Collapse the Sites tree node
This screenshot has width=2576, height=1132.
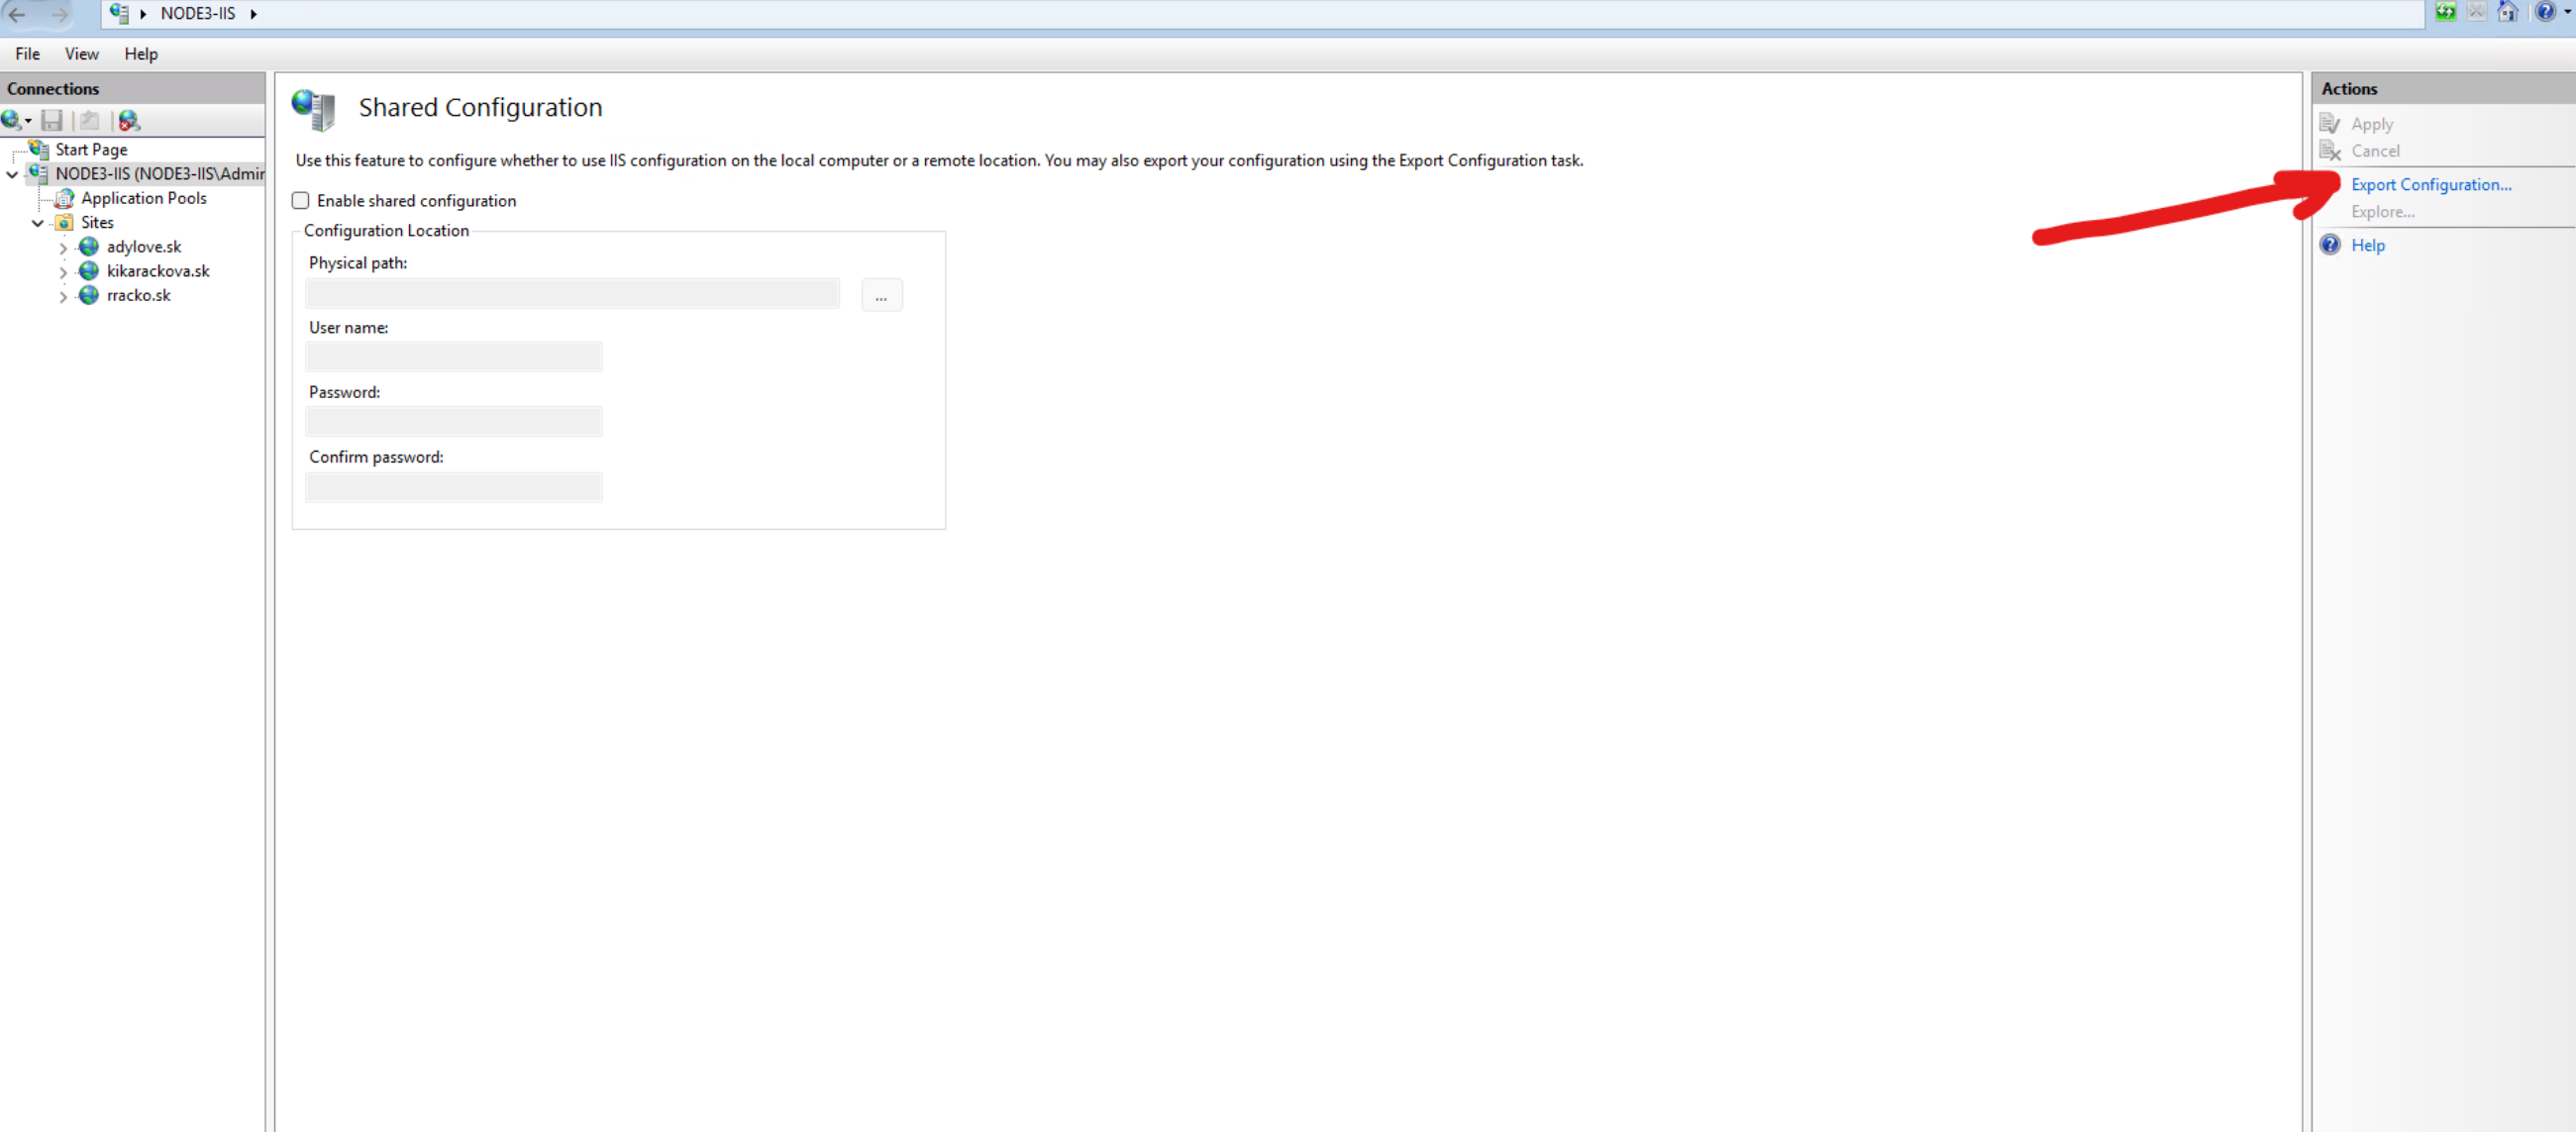pos(37,223)
